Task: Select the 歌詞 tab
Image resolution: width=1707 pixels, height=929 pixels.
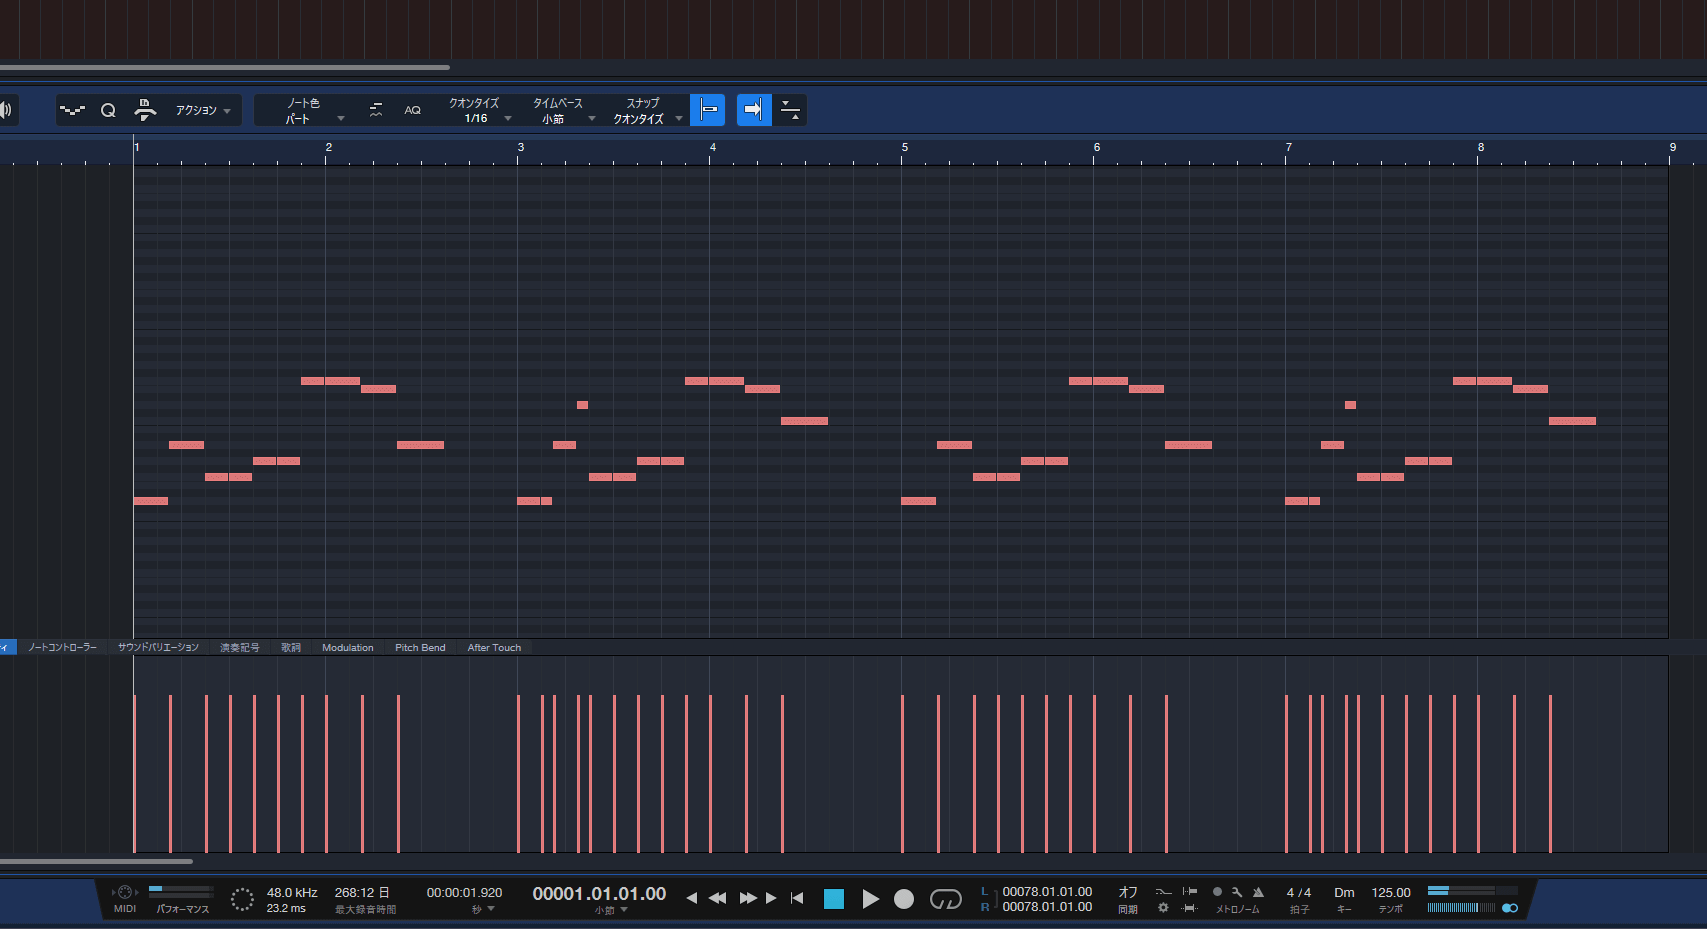Action: tap(291, 648)
